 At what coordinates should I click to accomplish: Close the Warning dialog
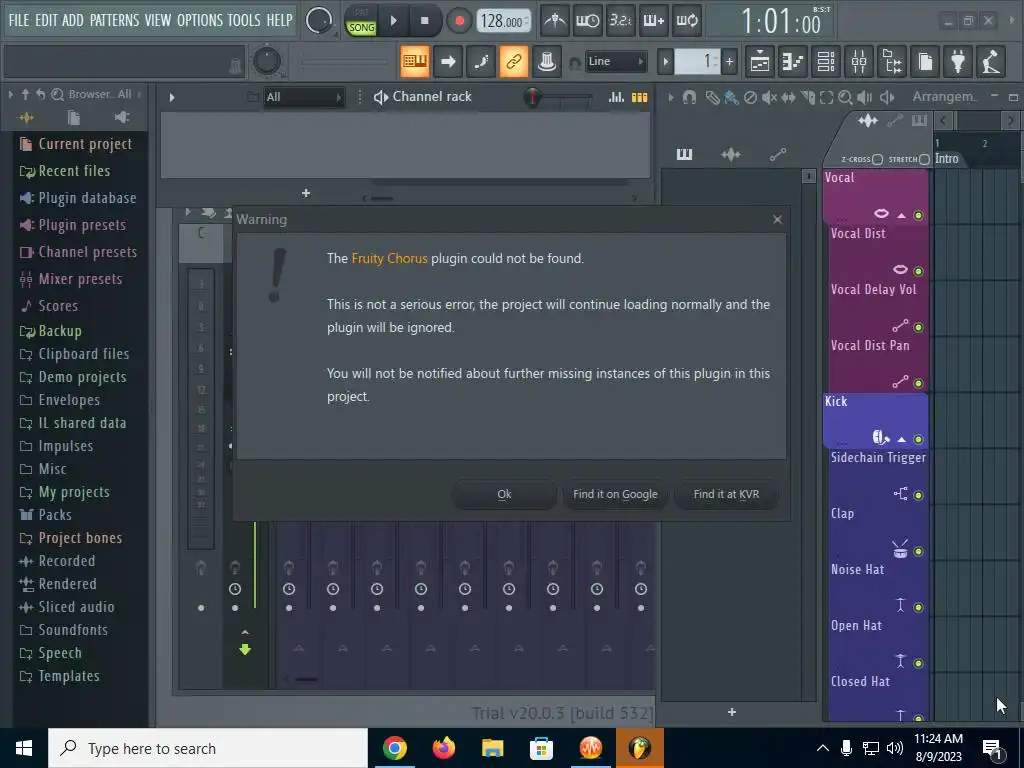pos(777,219)
